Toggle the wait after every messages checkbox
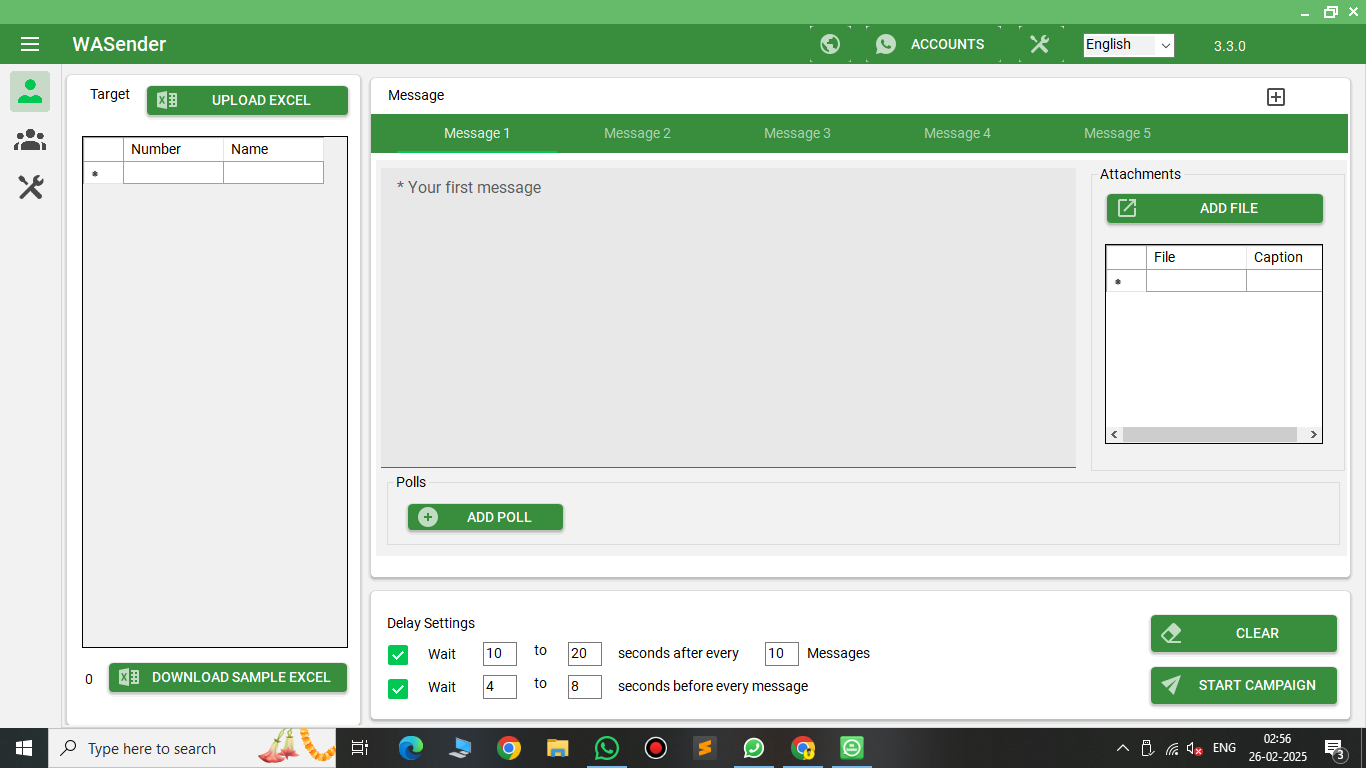Screen dimensions: 1366x768 point(398,655)
